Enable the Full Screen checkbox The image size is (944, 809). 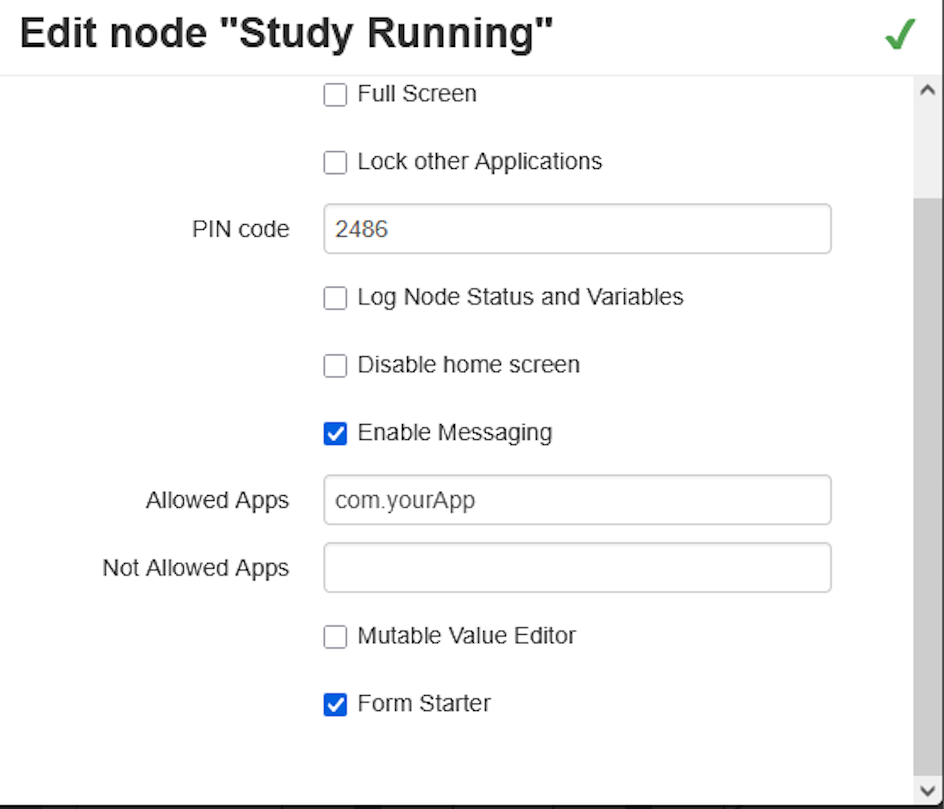[x=335, y=95]
